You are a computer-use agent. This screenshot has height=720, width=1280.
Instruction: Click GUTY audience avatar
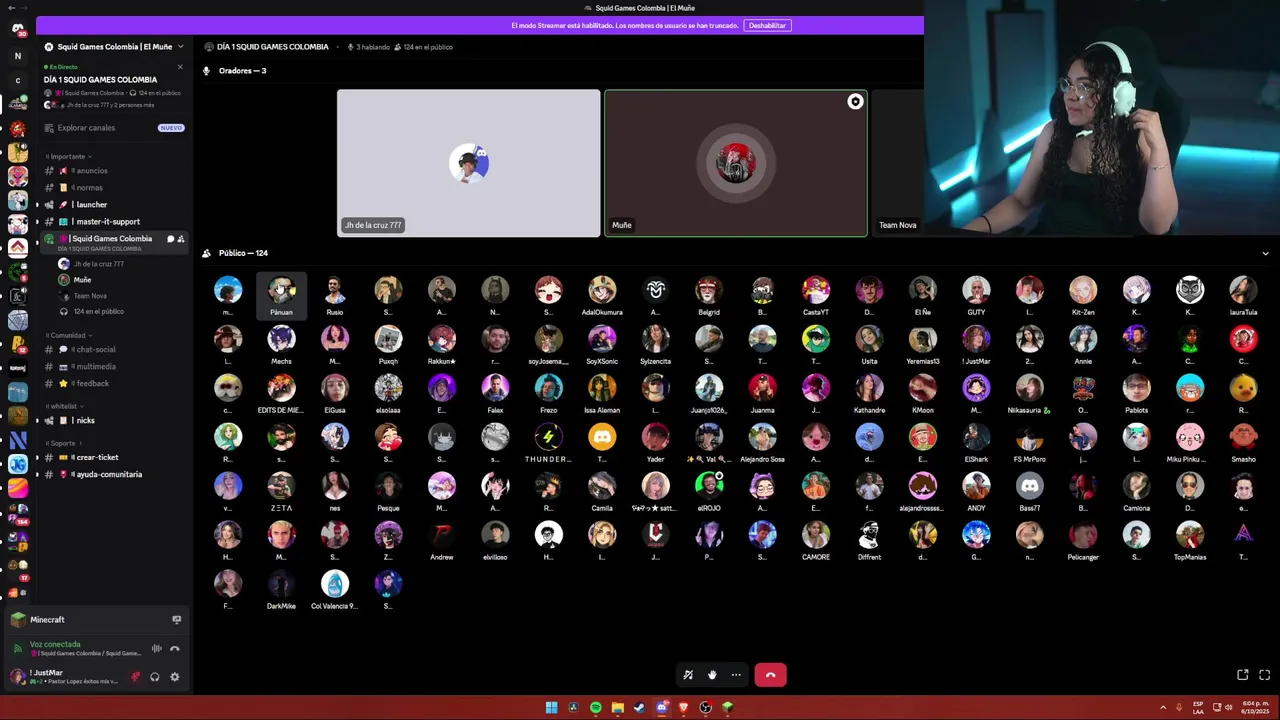click(x=976, y=290)
